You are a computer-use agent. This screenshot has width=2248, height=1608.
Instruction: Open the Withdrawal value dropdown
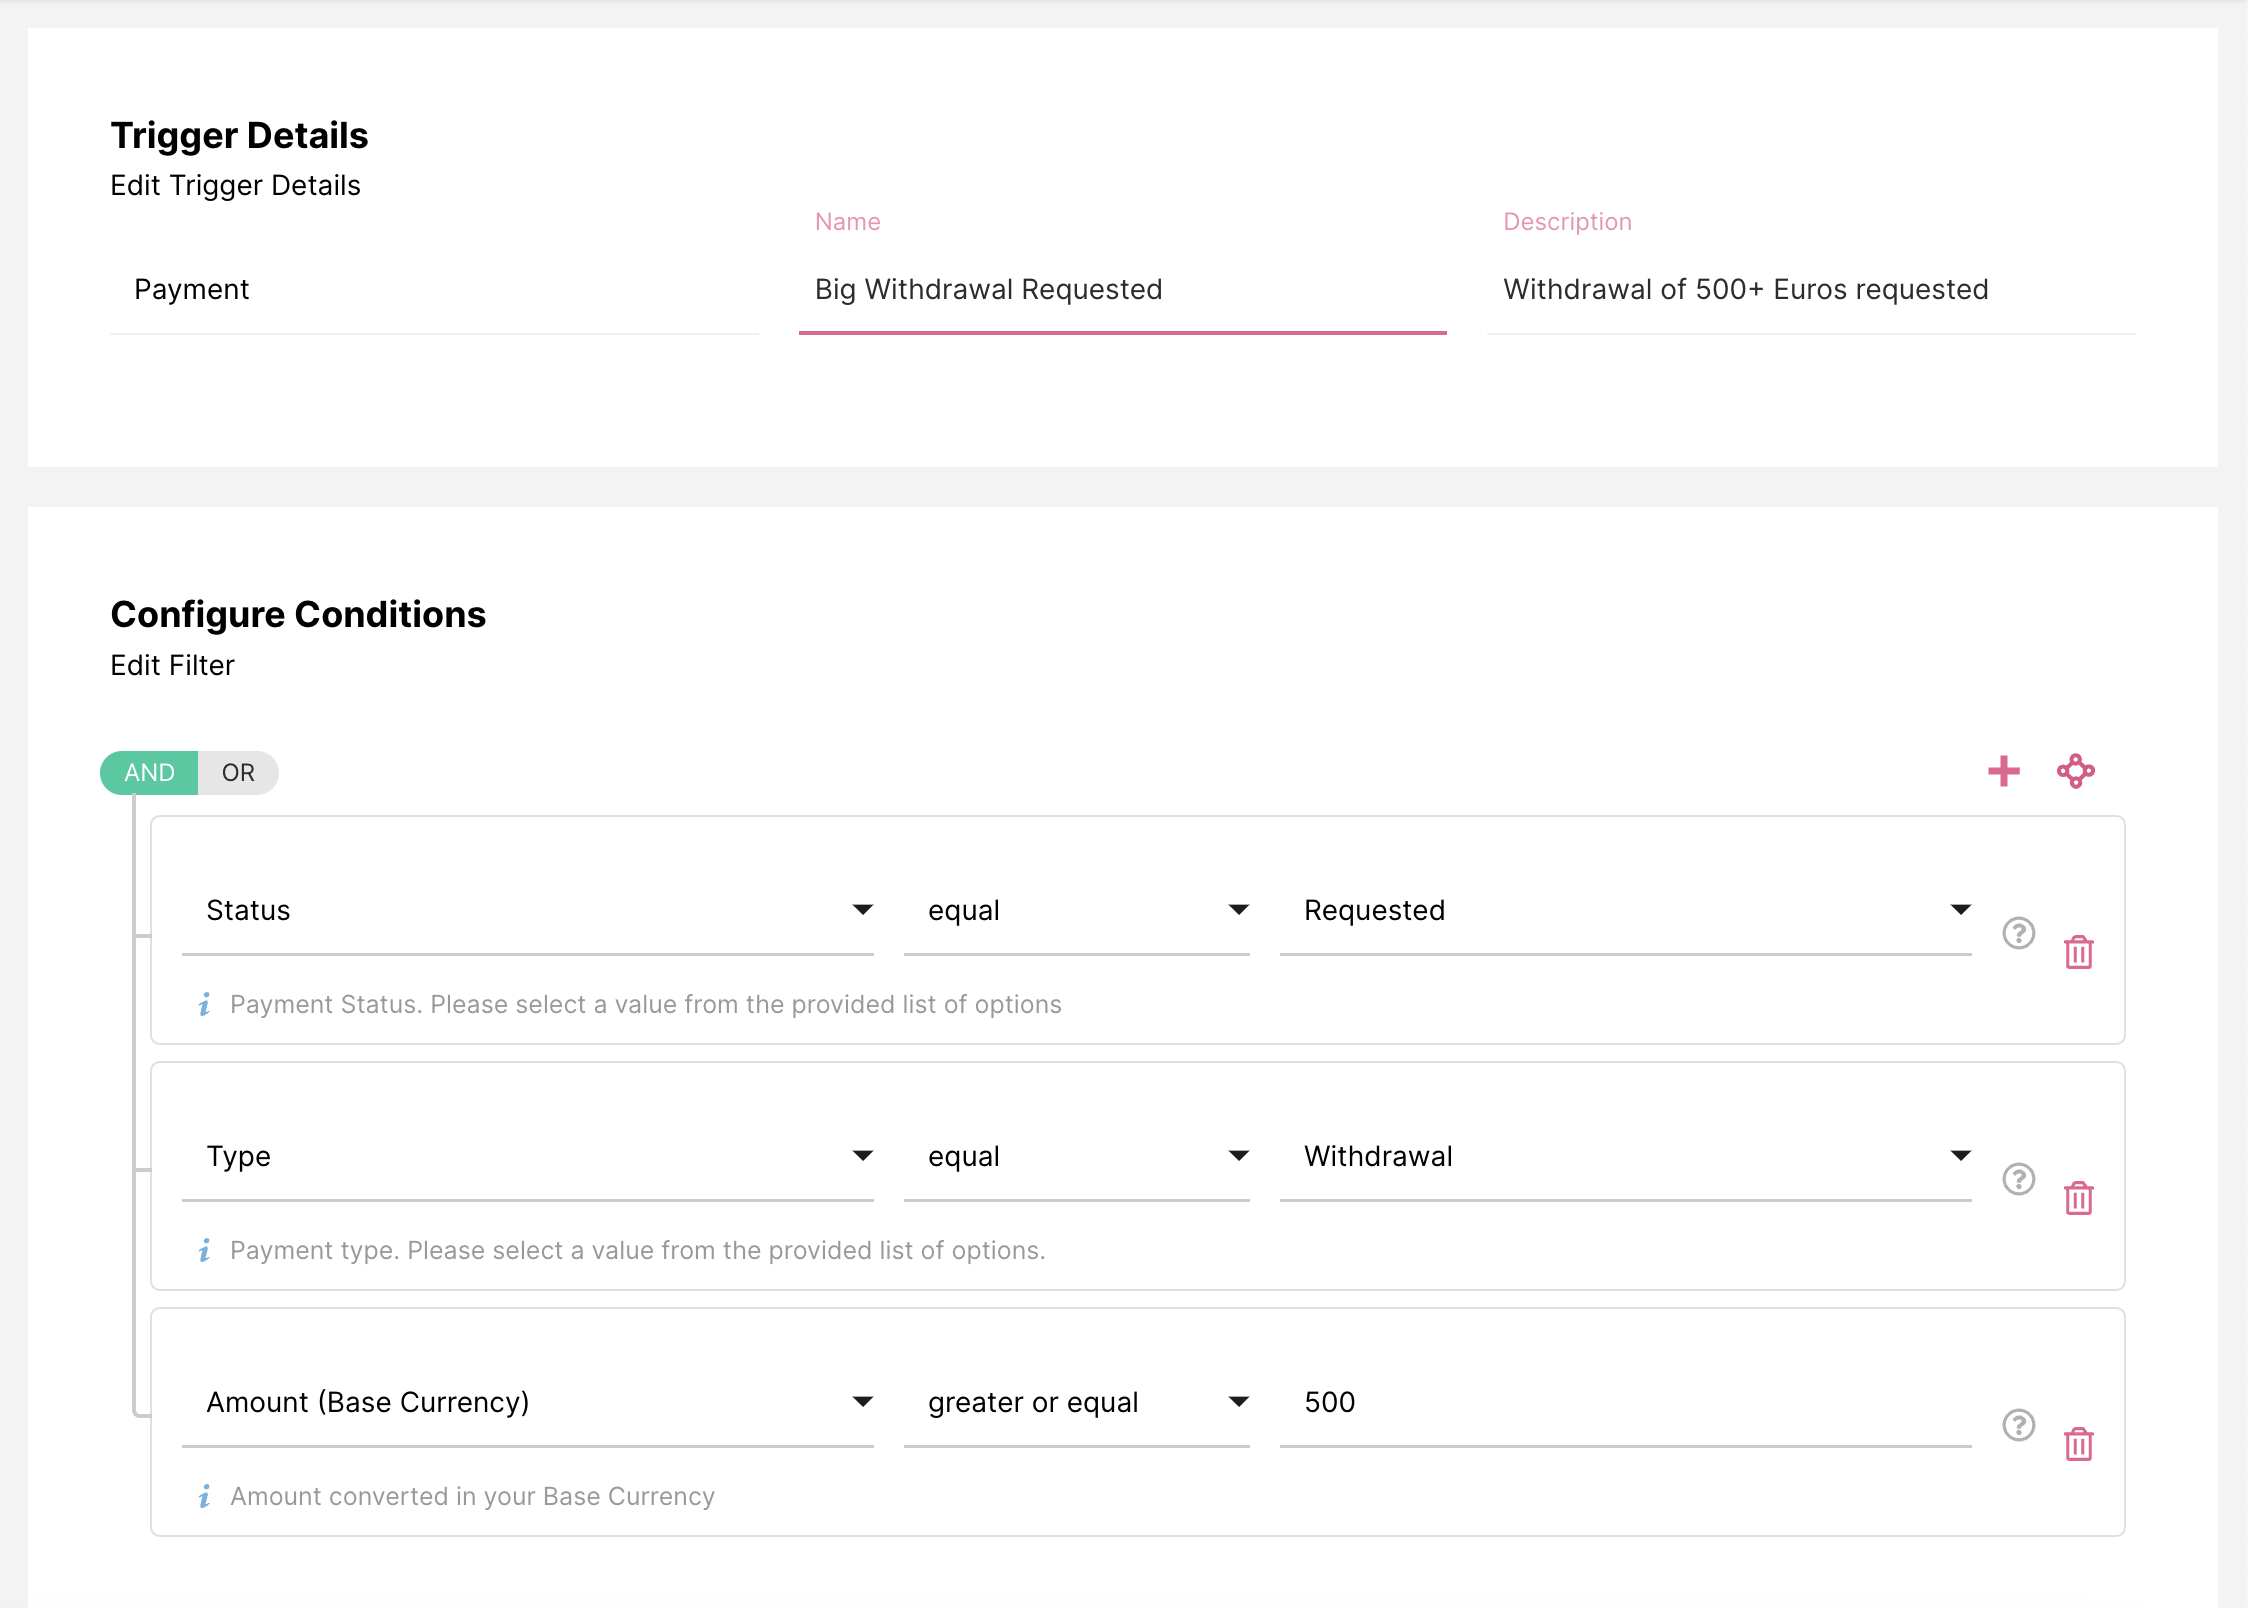pyautogui.click(x=1624, y=1157)
